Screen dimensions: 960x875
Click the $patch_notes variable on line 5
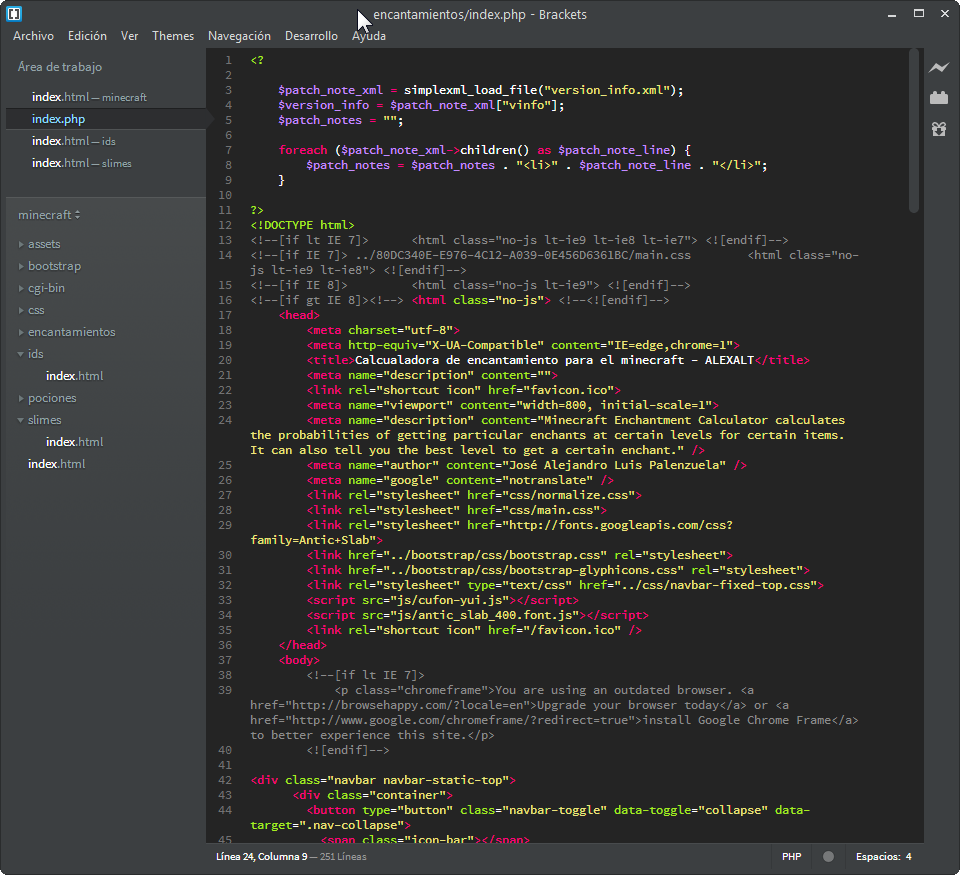click(x=320, y=121)
